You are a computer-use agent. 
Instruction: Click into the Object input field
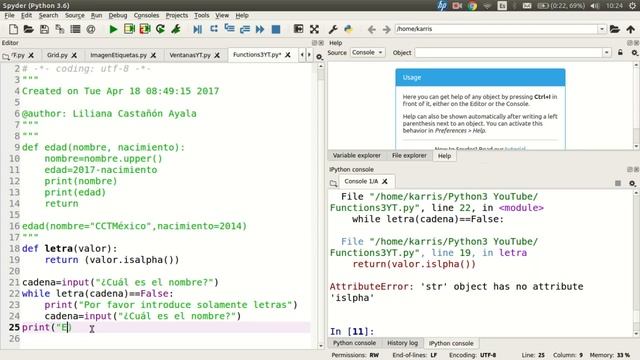pos(509,53)
